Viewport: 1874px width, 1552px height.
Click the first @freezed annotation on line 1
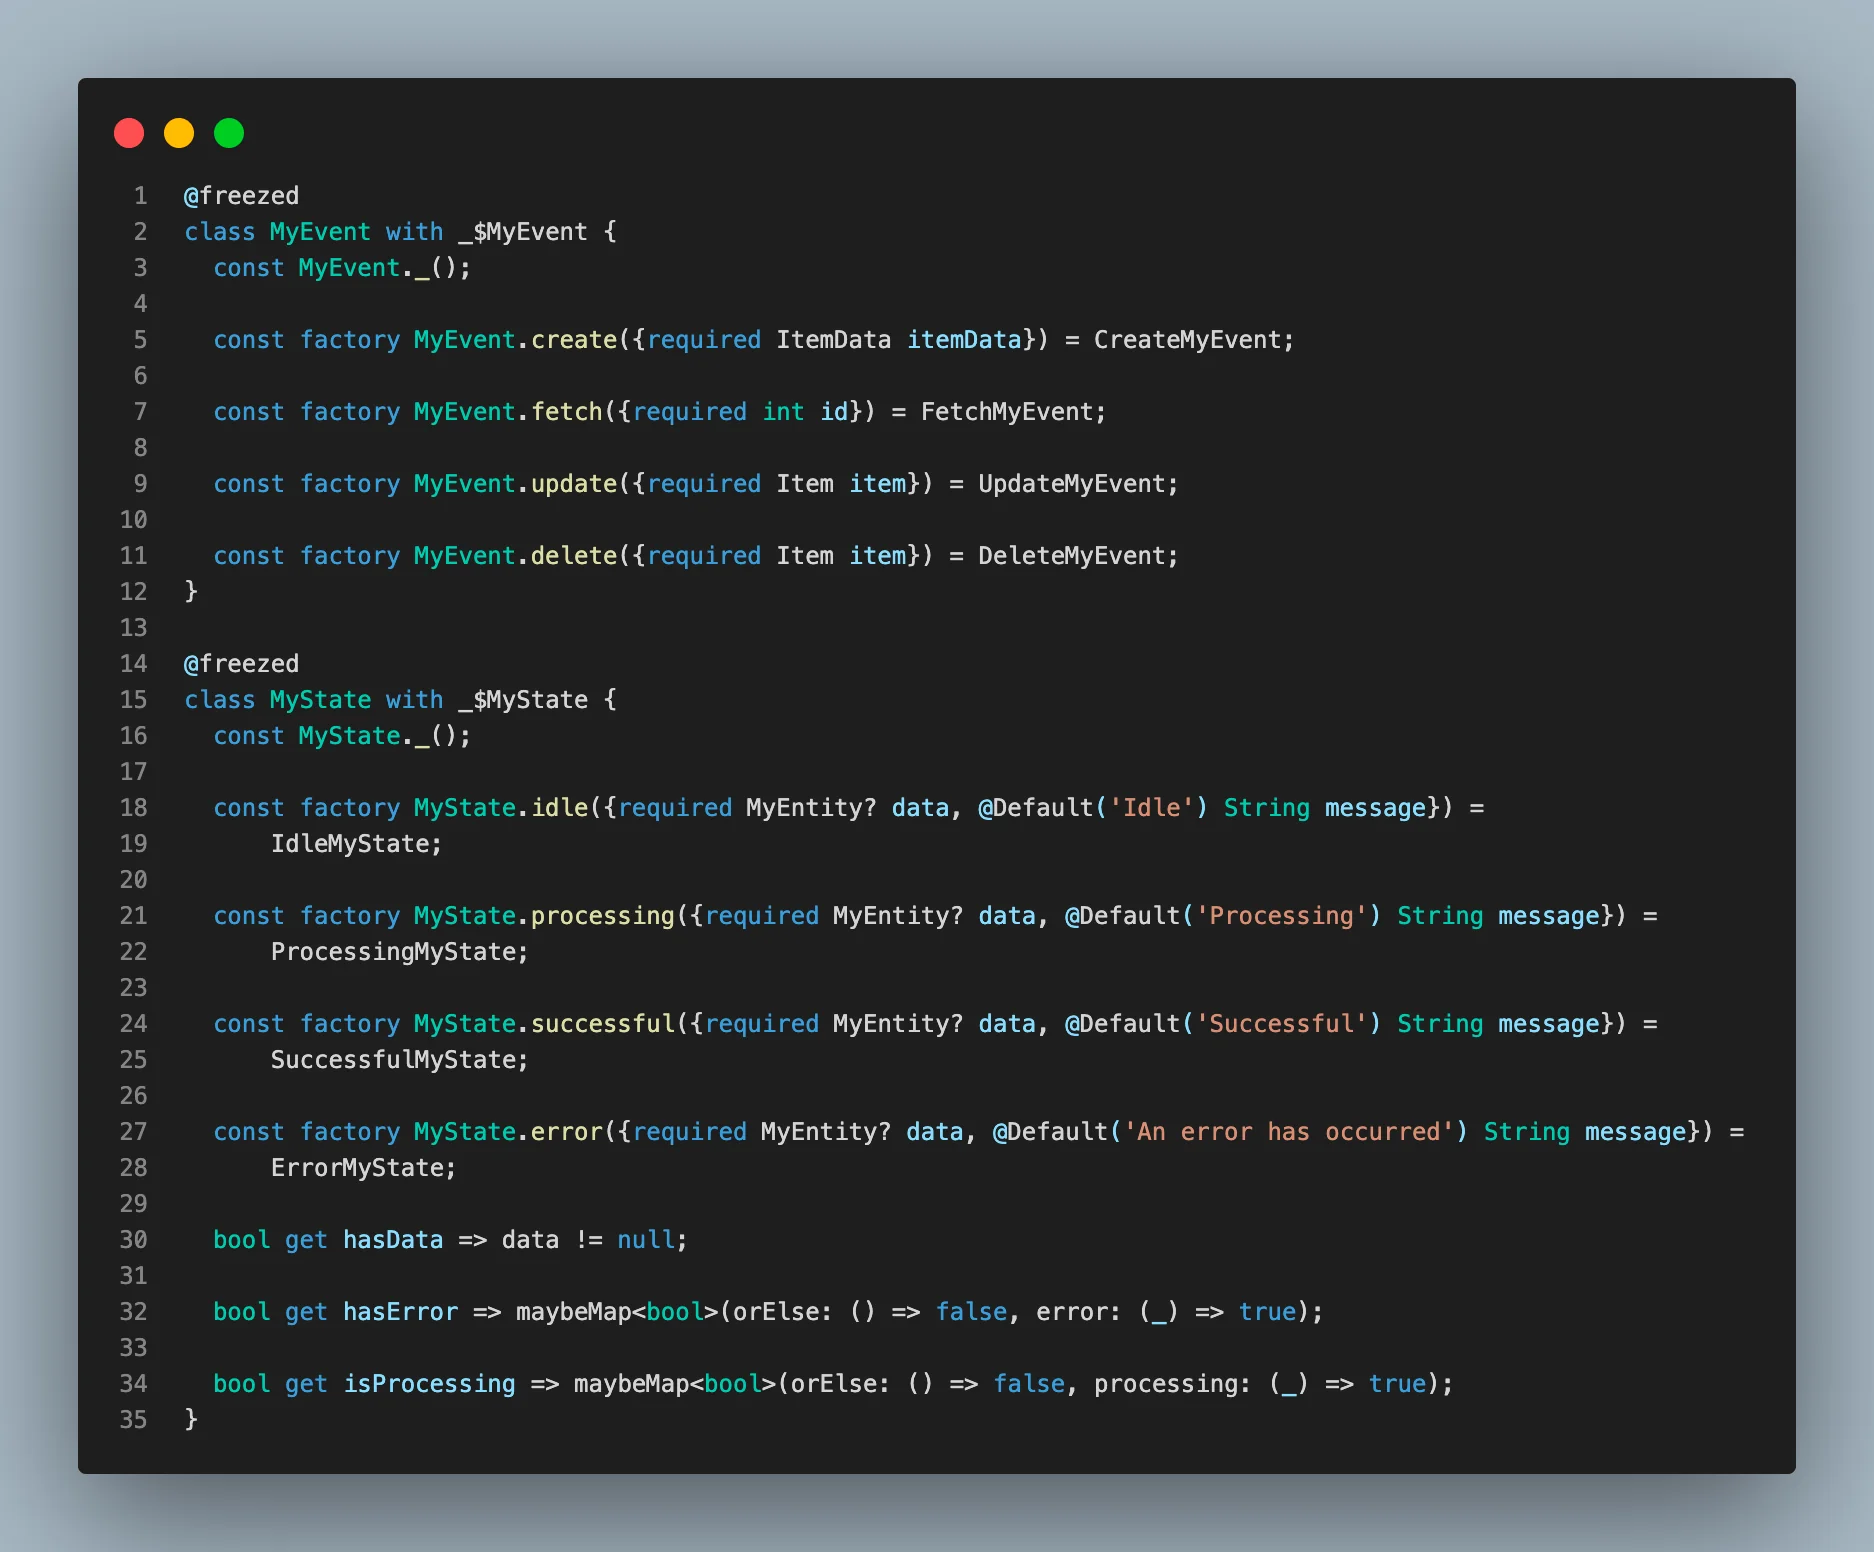241,196
